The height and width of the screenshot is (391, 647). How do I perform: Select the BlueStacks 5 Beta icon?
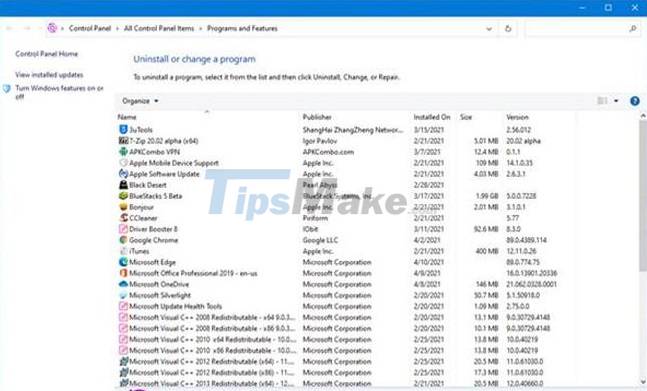(123, 196)
